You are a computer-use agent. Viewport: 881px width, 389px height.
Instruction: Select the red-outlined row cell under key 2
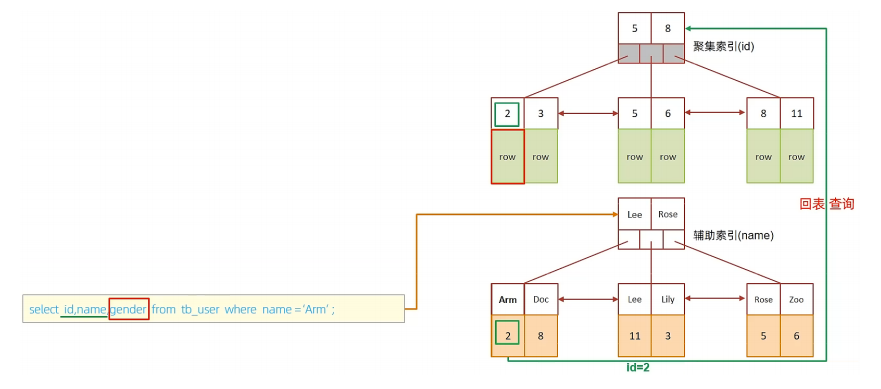pos(507,156)
